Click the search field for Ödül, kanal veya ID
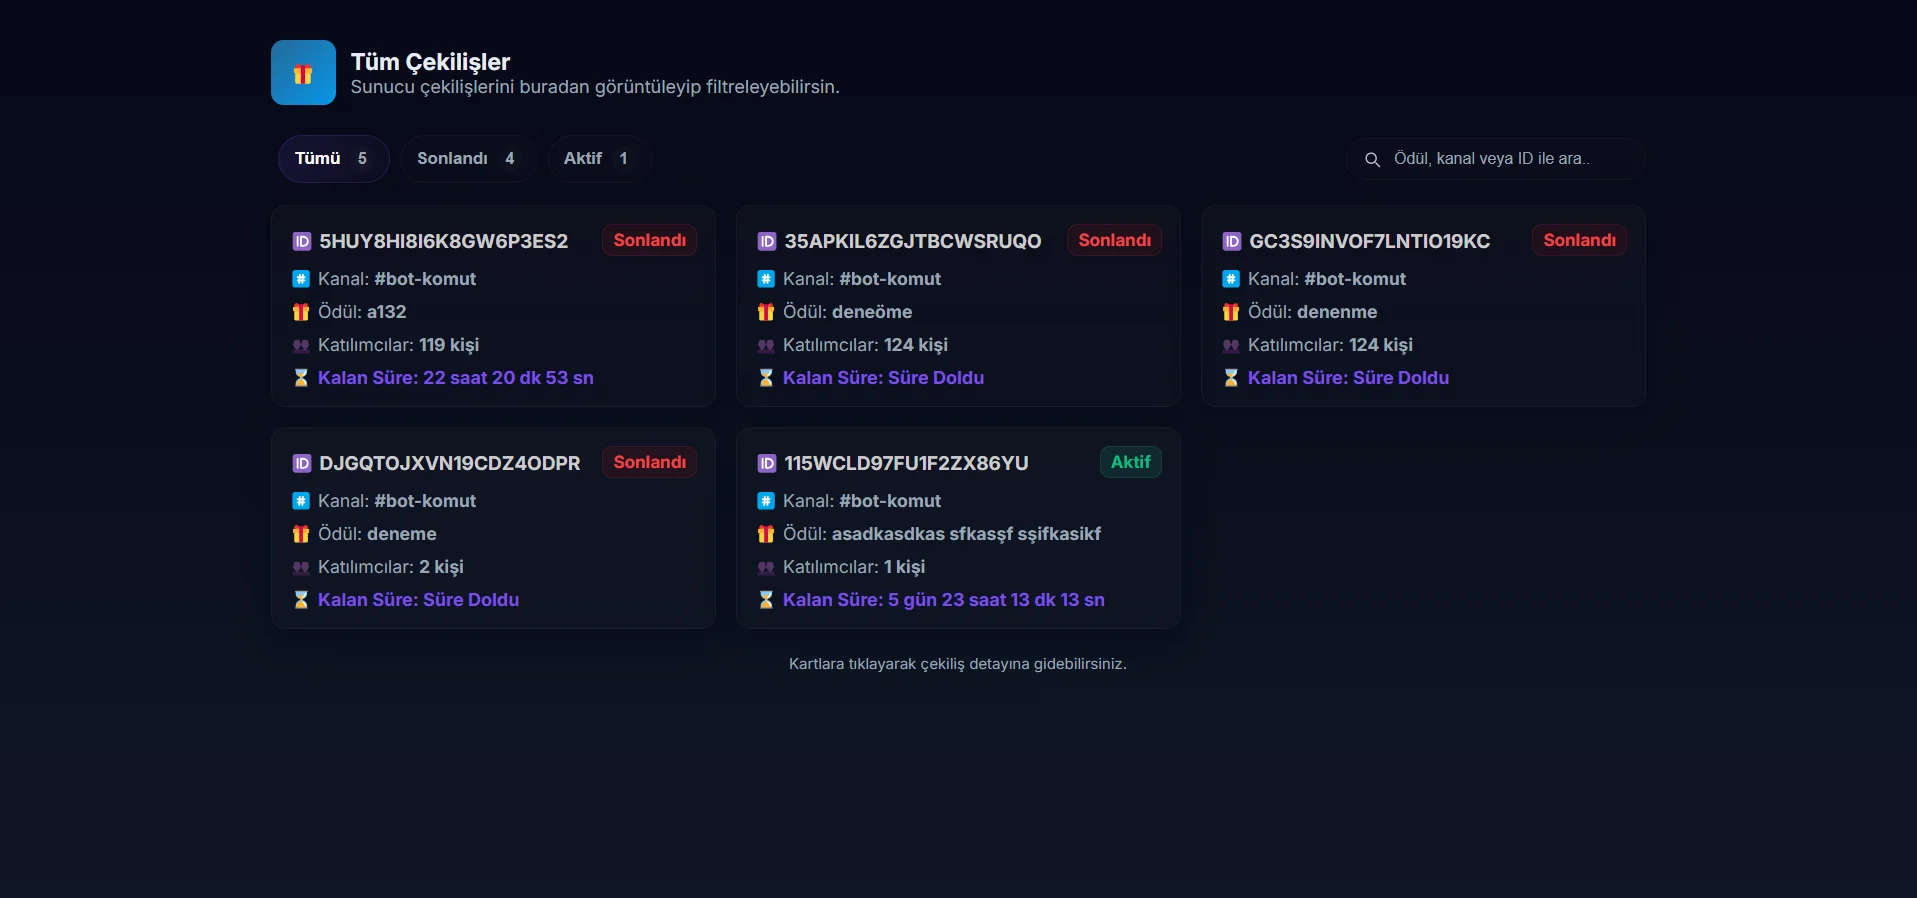This screenshot has width=1917, height=898. click(x=1495, y=159)
